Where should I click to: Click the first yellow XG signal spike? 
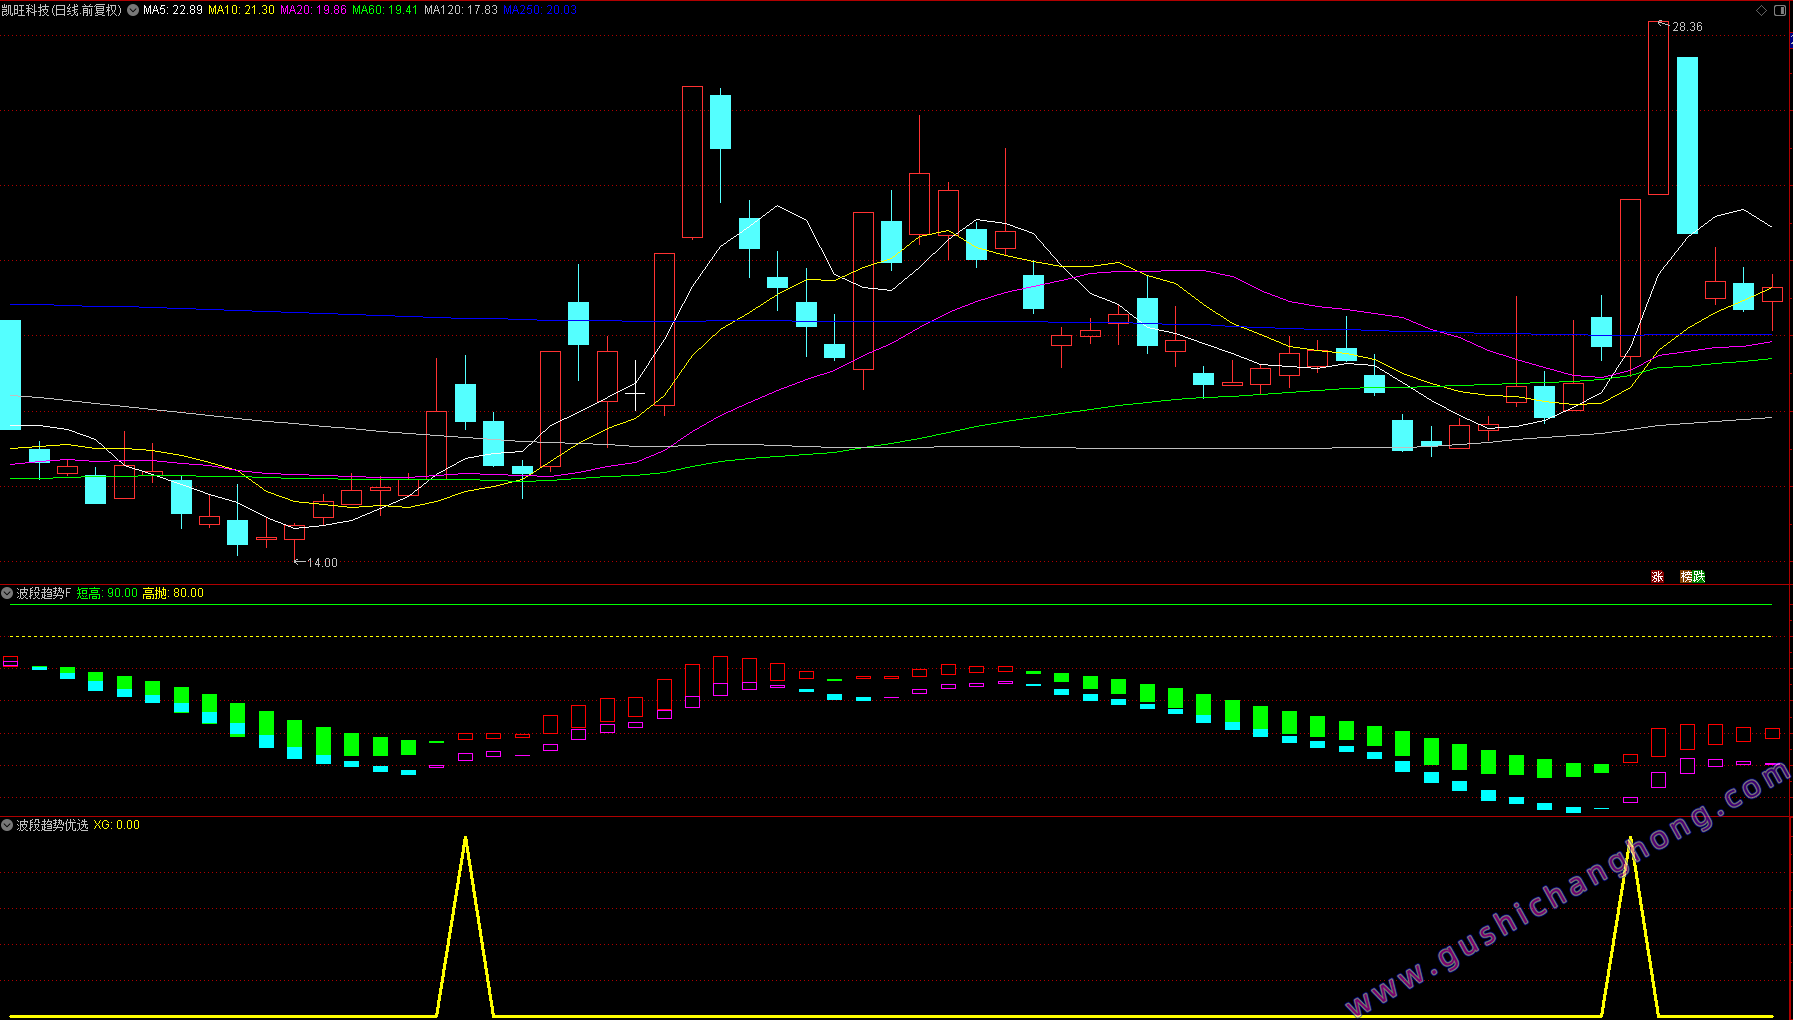[465, 925]
